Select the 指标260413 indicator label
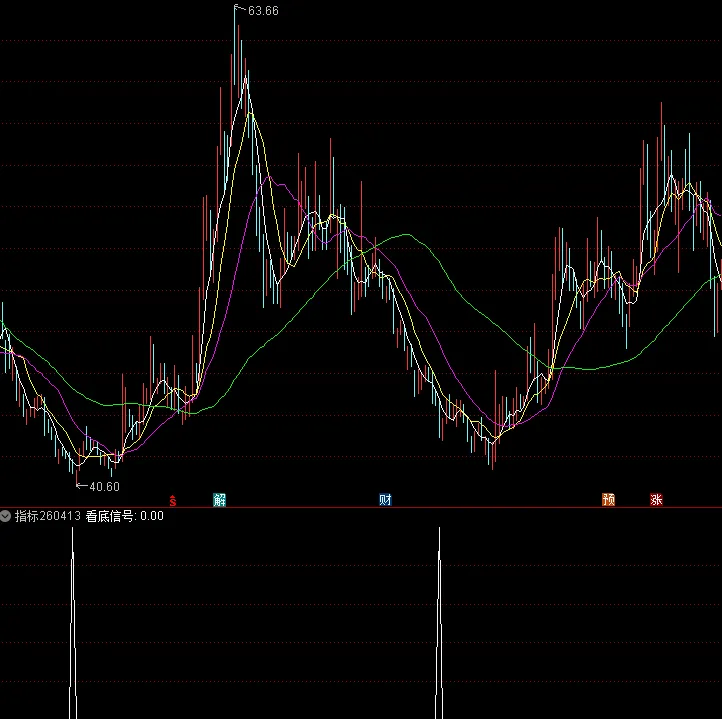The image size is (722, 719). pos(48,516)
